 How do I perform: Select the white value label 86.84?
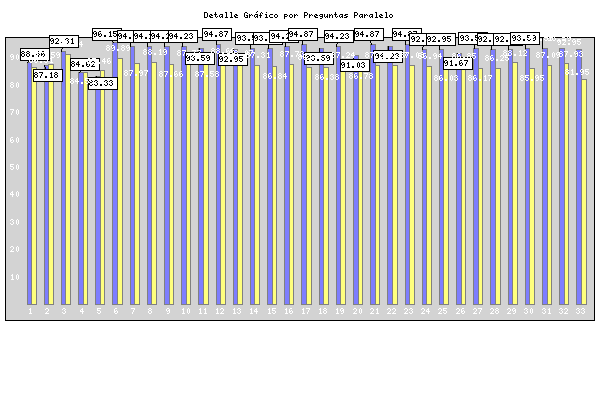click(x=274, y=76)
